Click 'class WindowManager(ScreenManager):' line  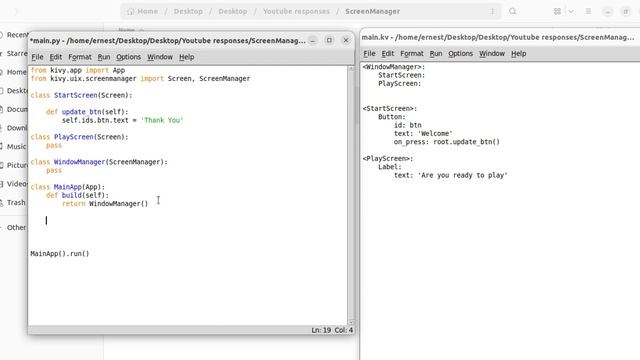point(99,162)
